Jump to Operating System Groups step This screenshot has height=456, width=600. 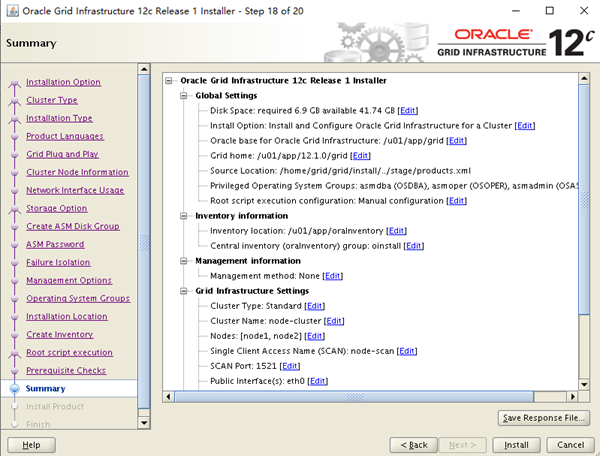coord(78,298)
